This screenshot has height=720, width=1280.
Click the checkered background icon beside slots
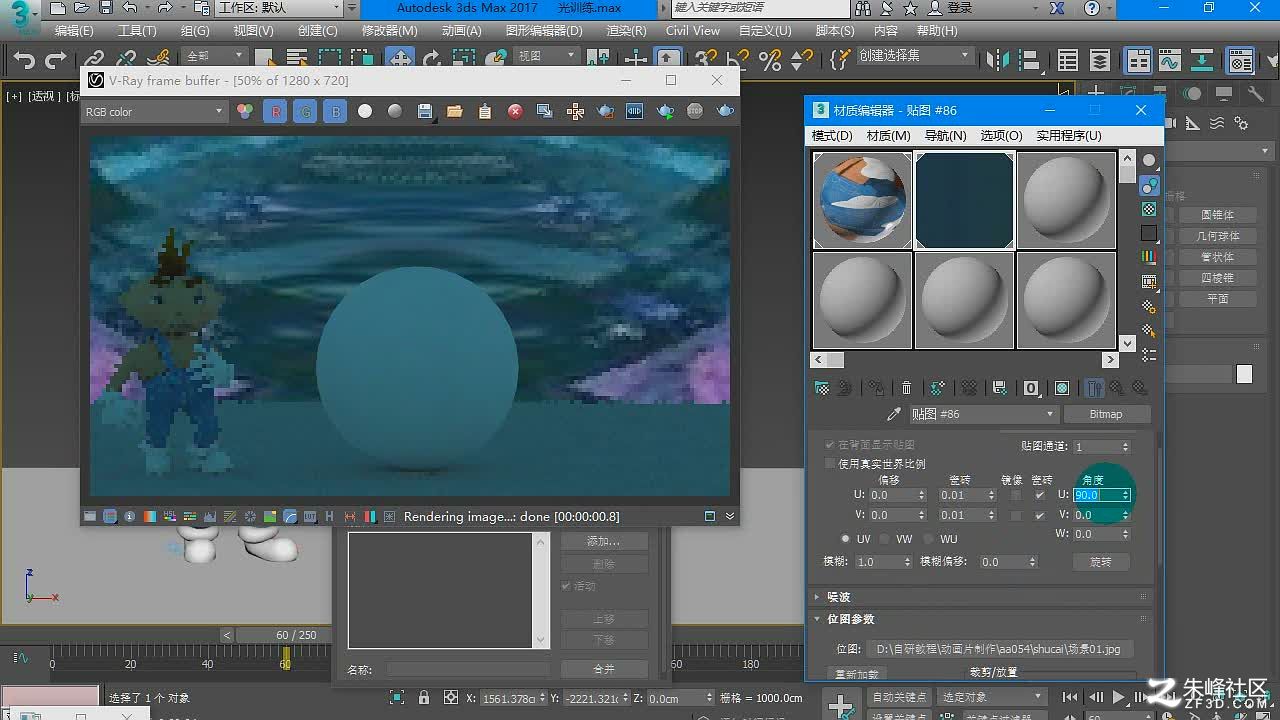[x=1149, y=209]
